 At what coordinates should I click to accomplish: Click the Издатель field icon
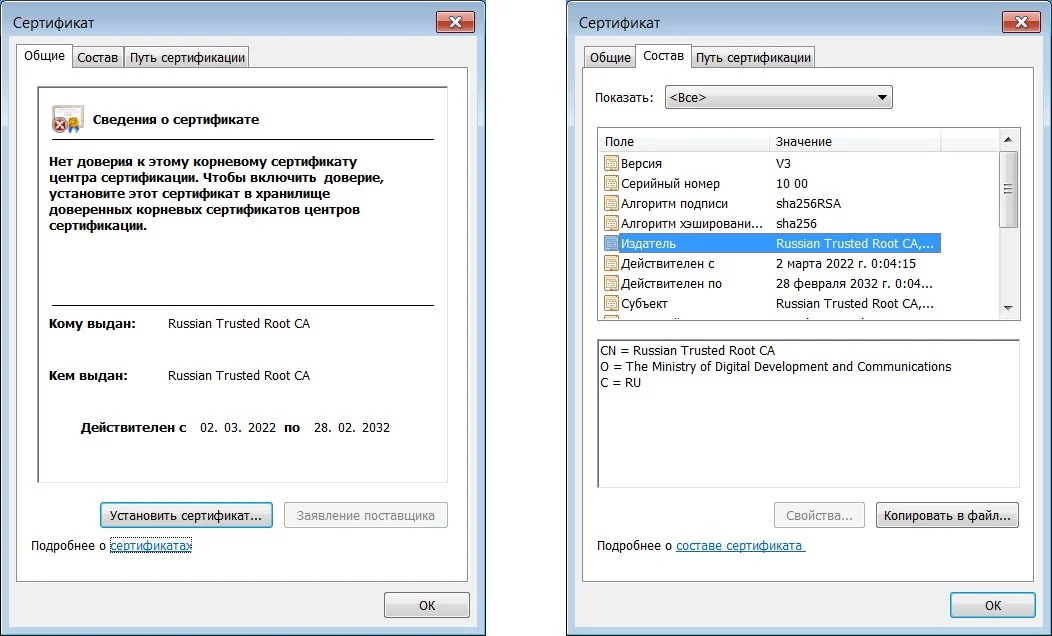[611, 244]
